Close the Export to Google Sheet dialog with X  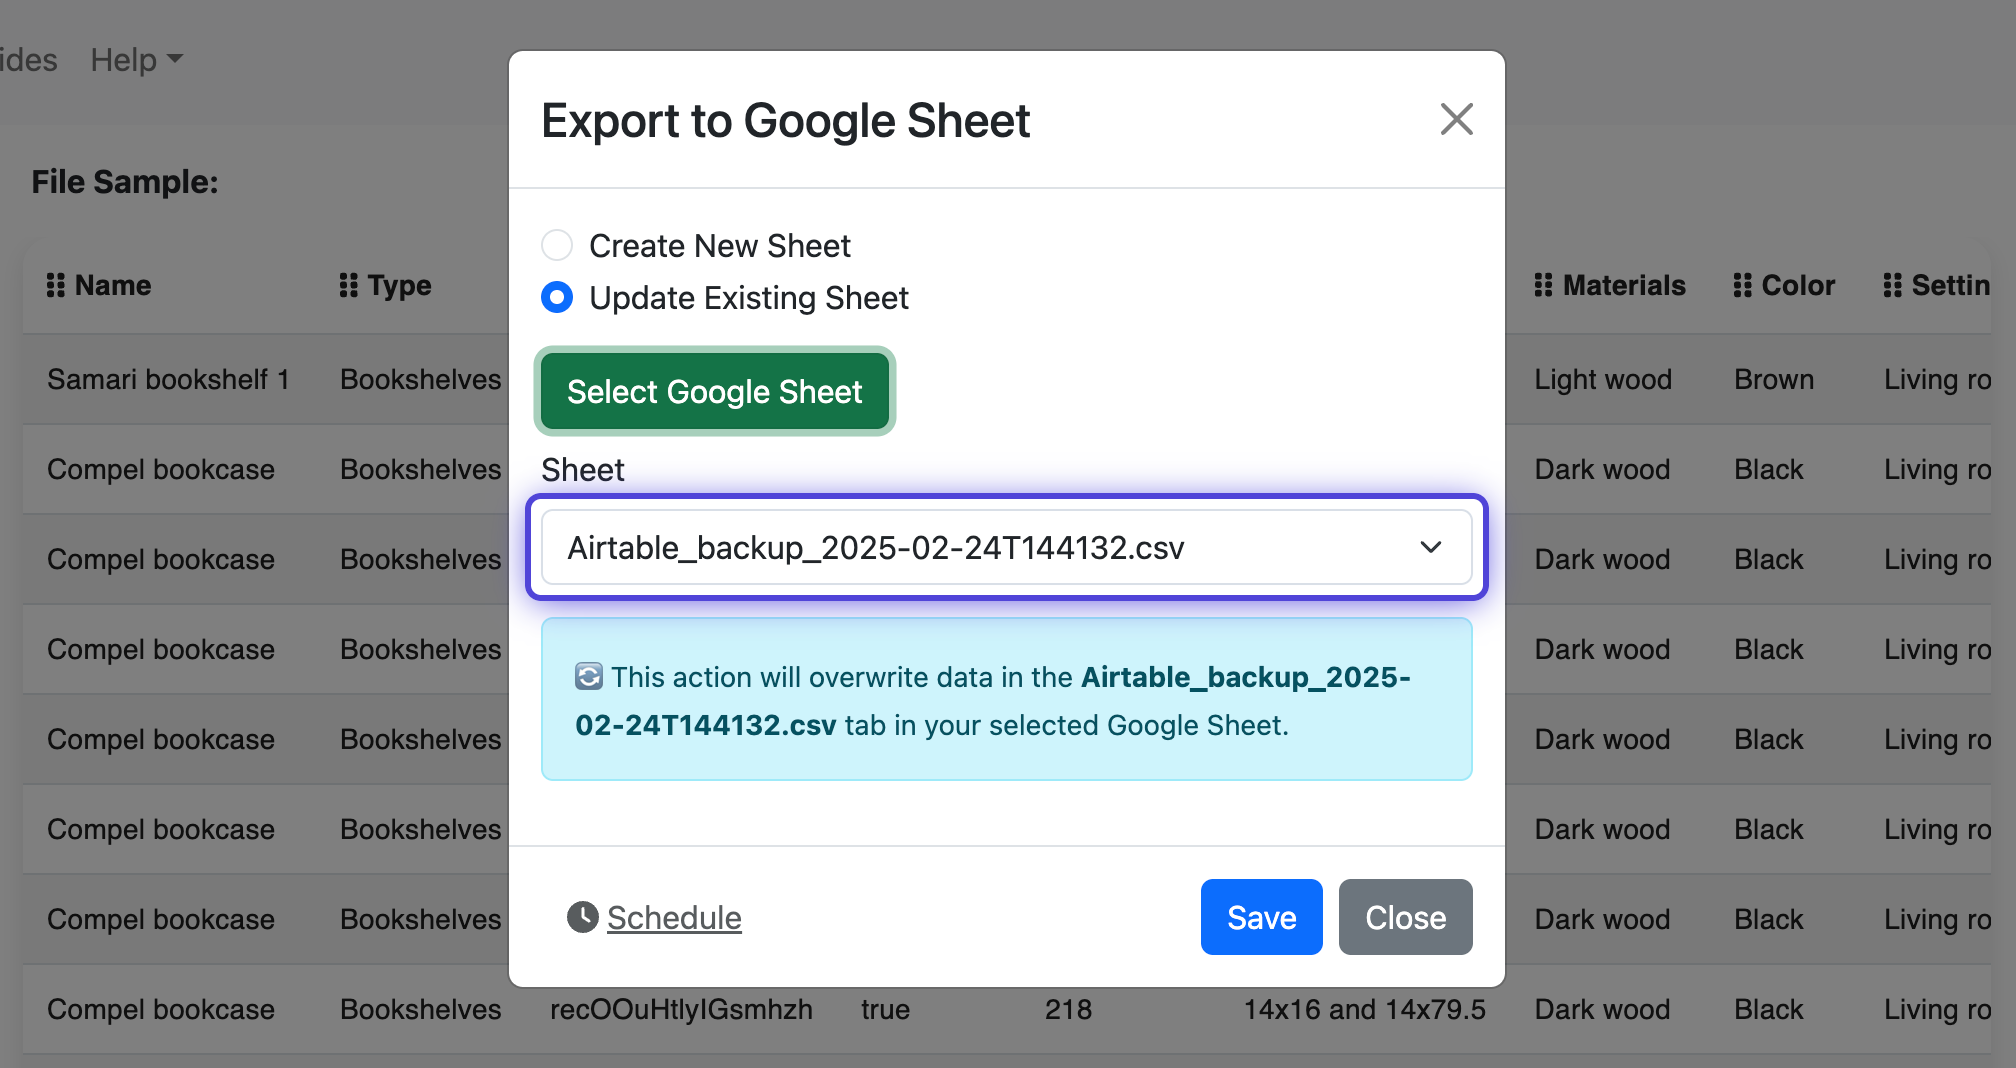(1456, 119)
